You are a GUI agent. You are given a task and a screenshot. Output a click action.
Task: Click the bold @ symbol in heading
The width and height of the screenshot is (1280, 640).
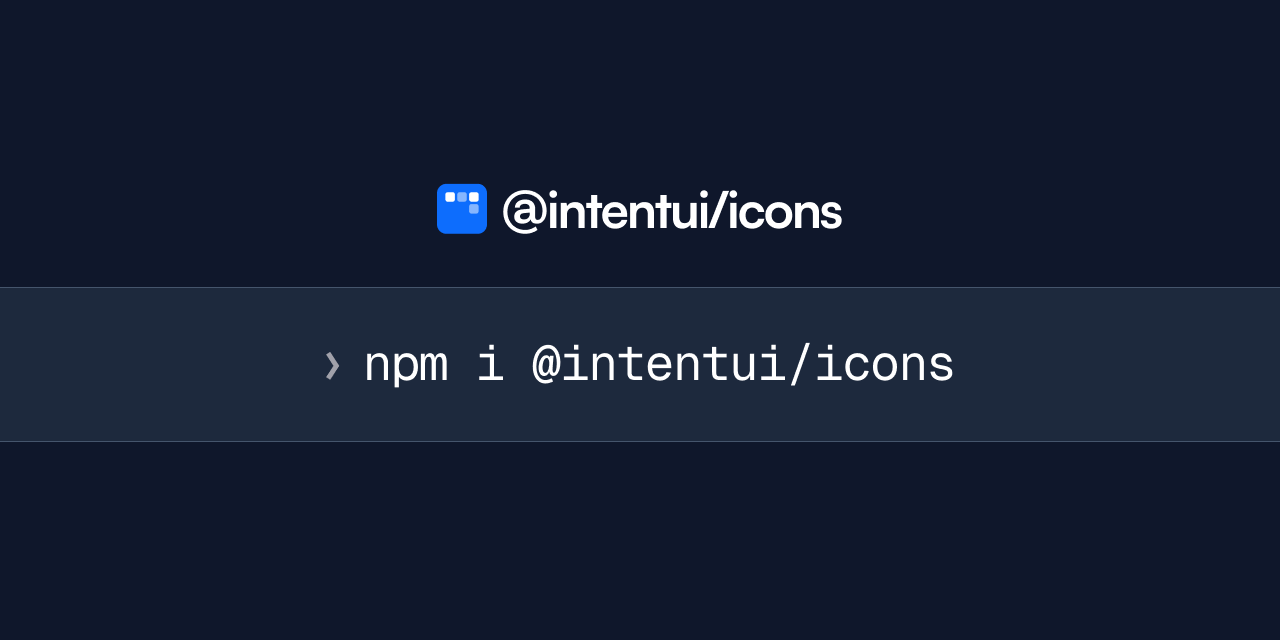[x=523, y=211]
